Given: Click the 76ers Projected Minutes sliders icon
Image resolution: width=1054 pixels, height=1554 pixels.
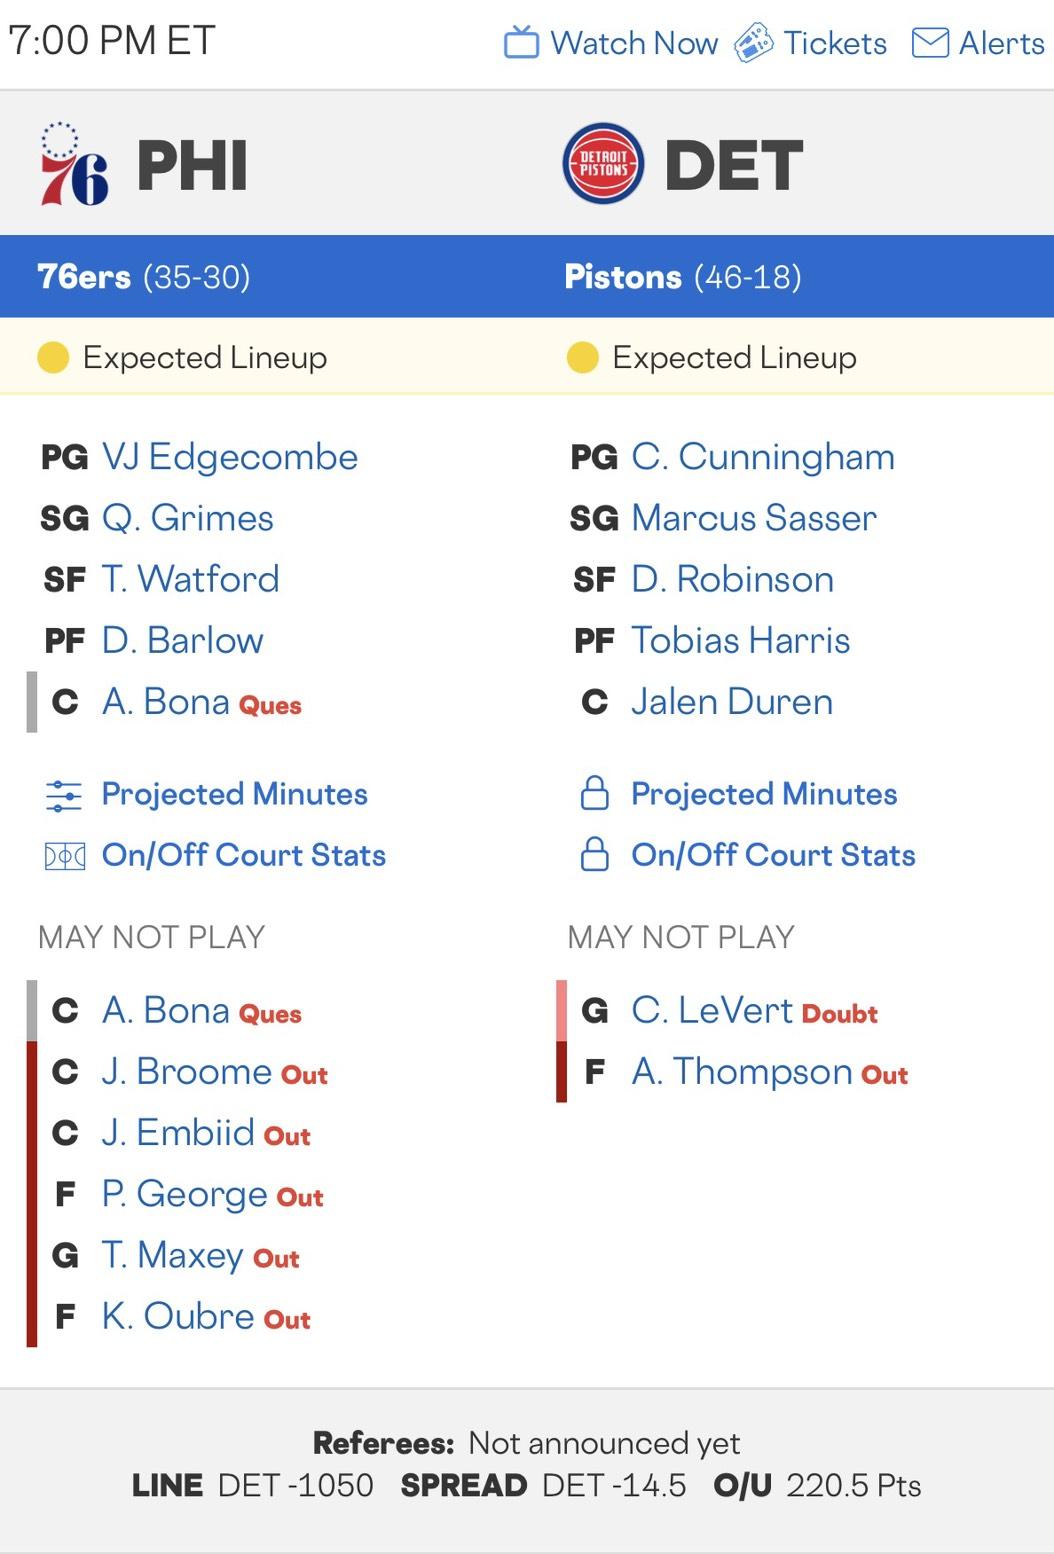Looking at the screenshot, I should coord(64,795).
